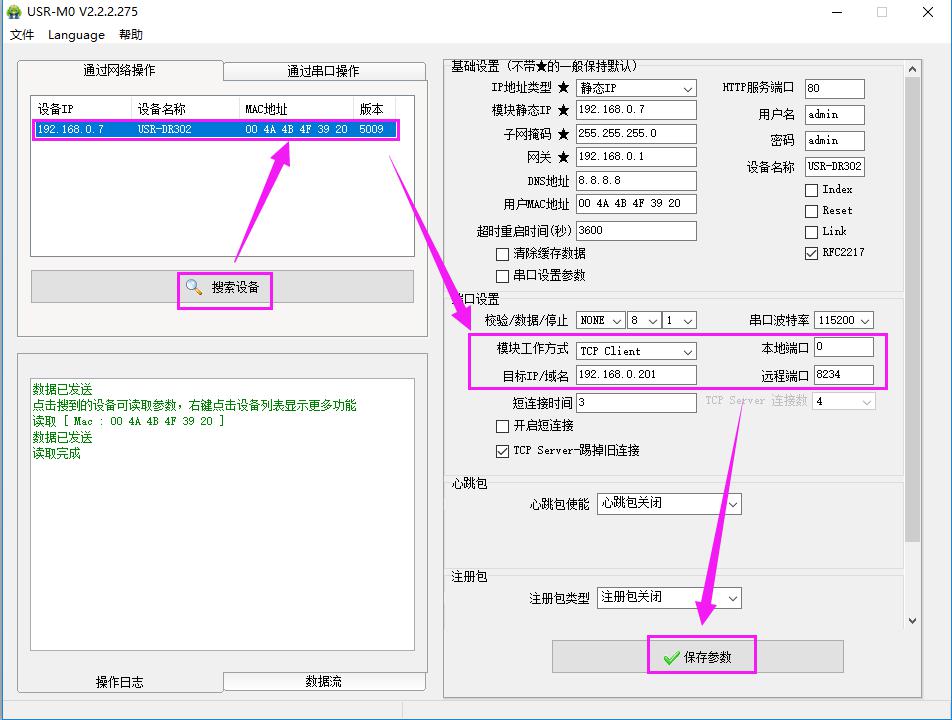Toggle the RFC2217 checkbox
Image resolution: width=952 pixels, height=720 pixels.
(812, 253)
